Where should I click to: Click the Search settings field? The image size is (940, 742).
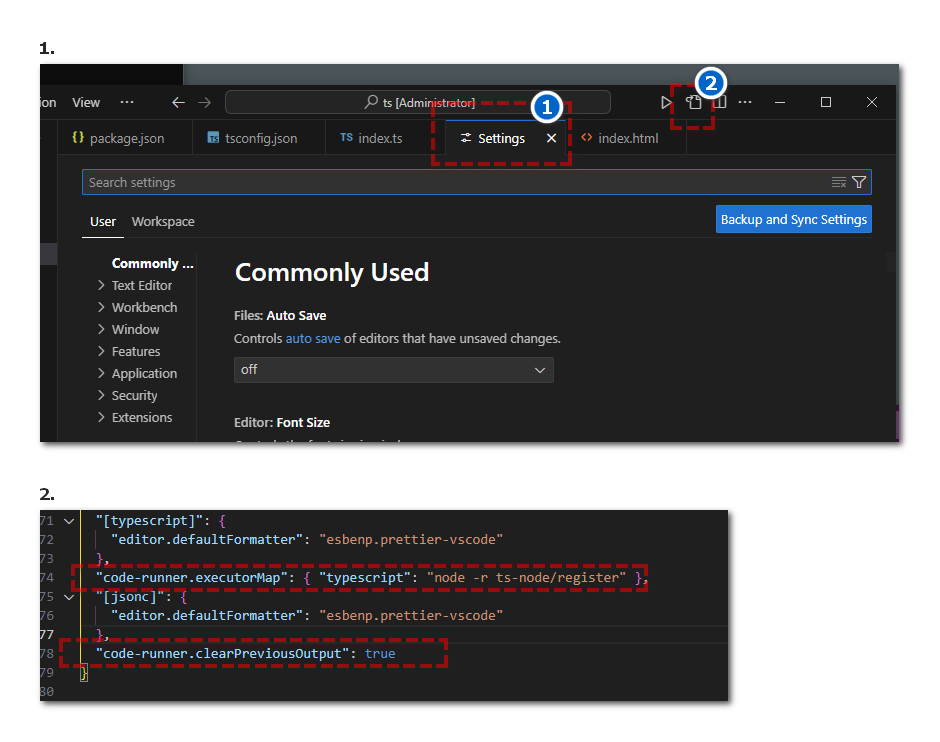click(450, 182)
